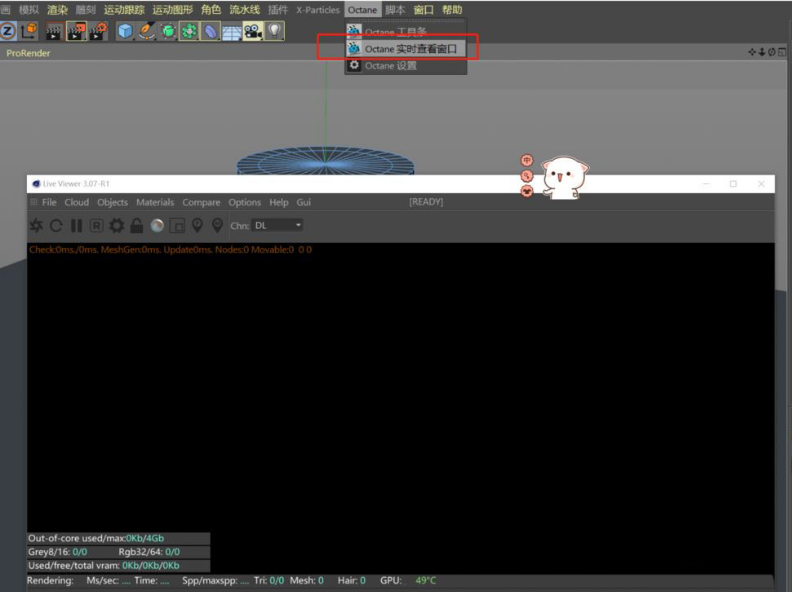The image size is (792, 592).
Task: Click the ProRender viewport menu
Action: click(x=28, y=53)
